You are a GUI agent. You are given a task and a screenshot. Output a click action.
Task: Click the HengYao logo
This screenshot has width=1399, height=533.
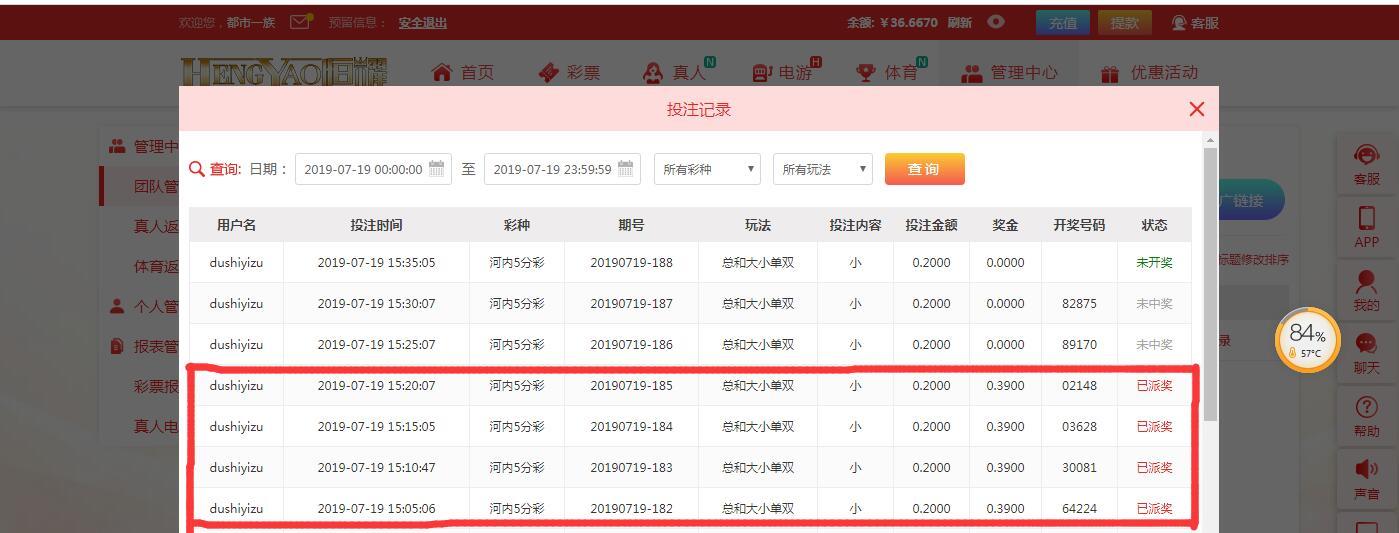pyautogui.click(x=284, y=71)
